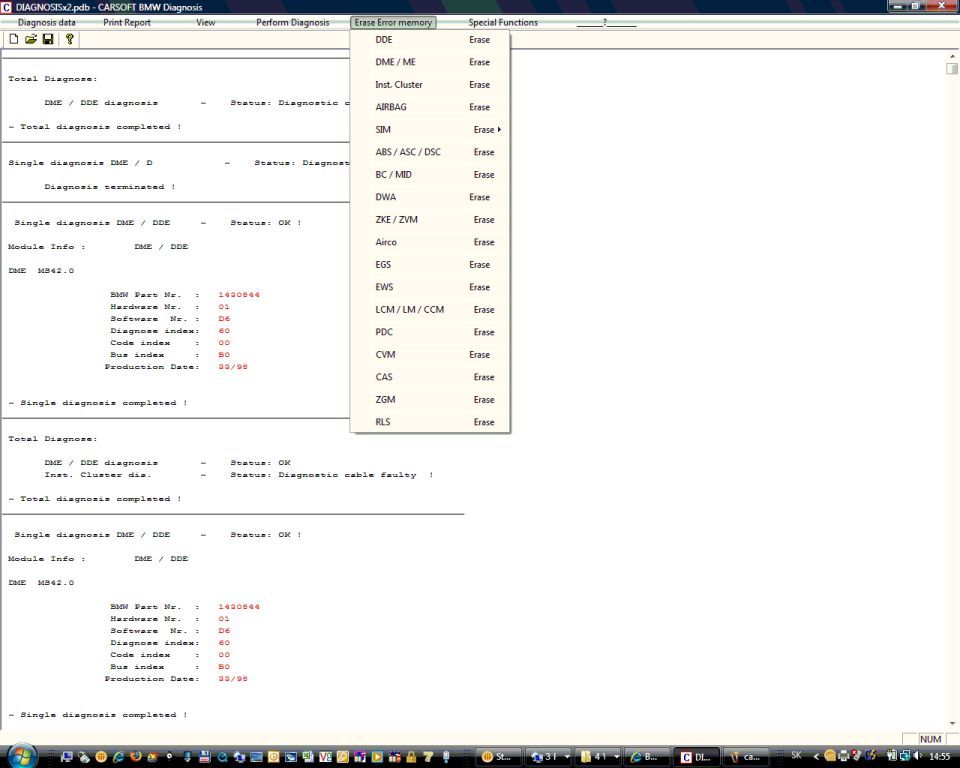
Task: Click the Help question mark toolbar icon
Action: [69, 39]
